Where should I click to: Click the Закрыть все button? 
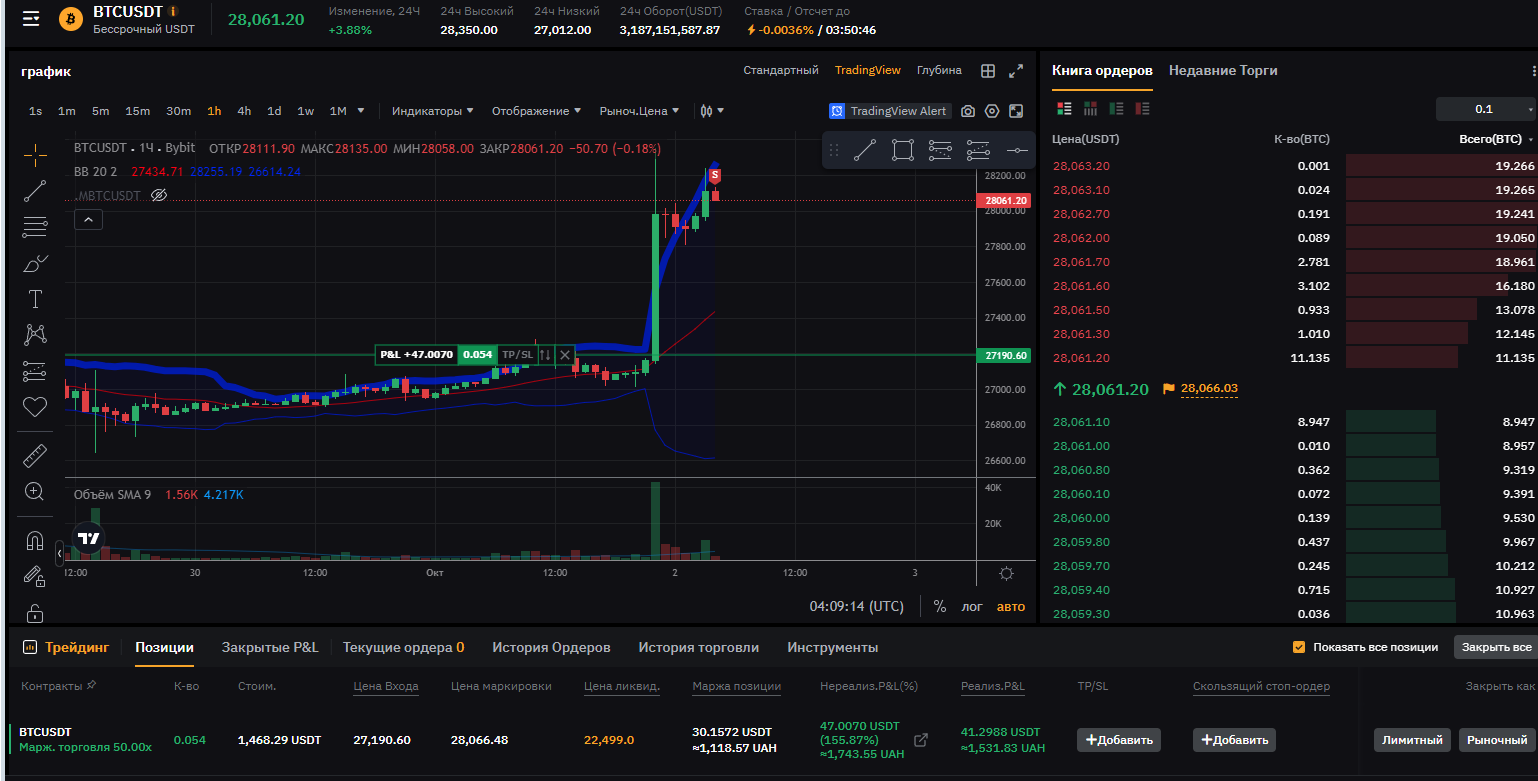click(1496, 647)
